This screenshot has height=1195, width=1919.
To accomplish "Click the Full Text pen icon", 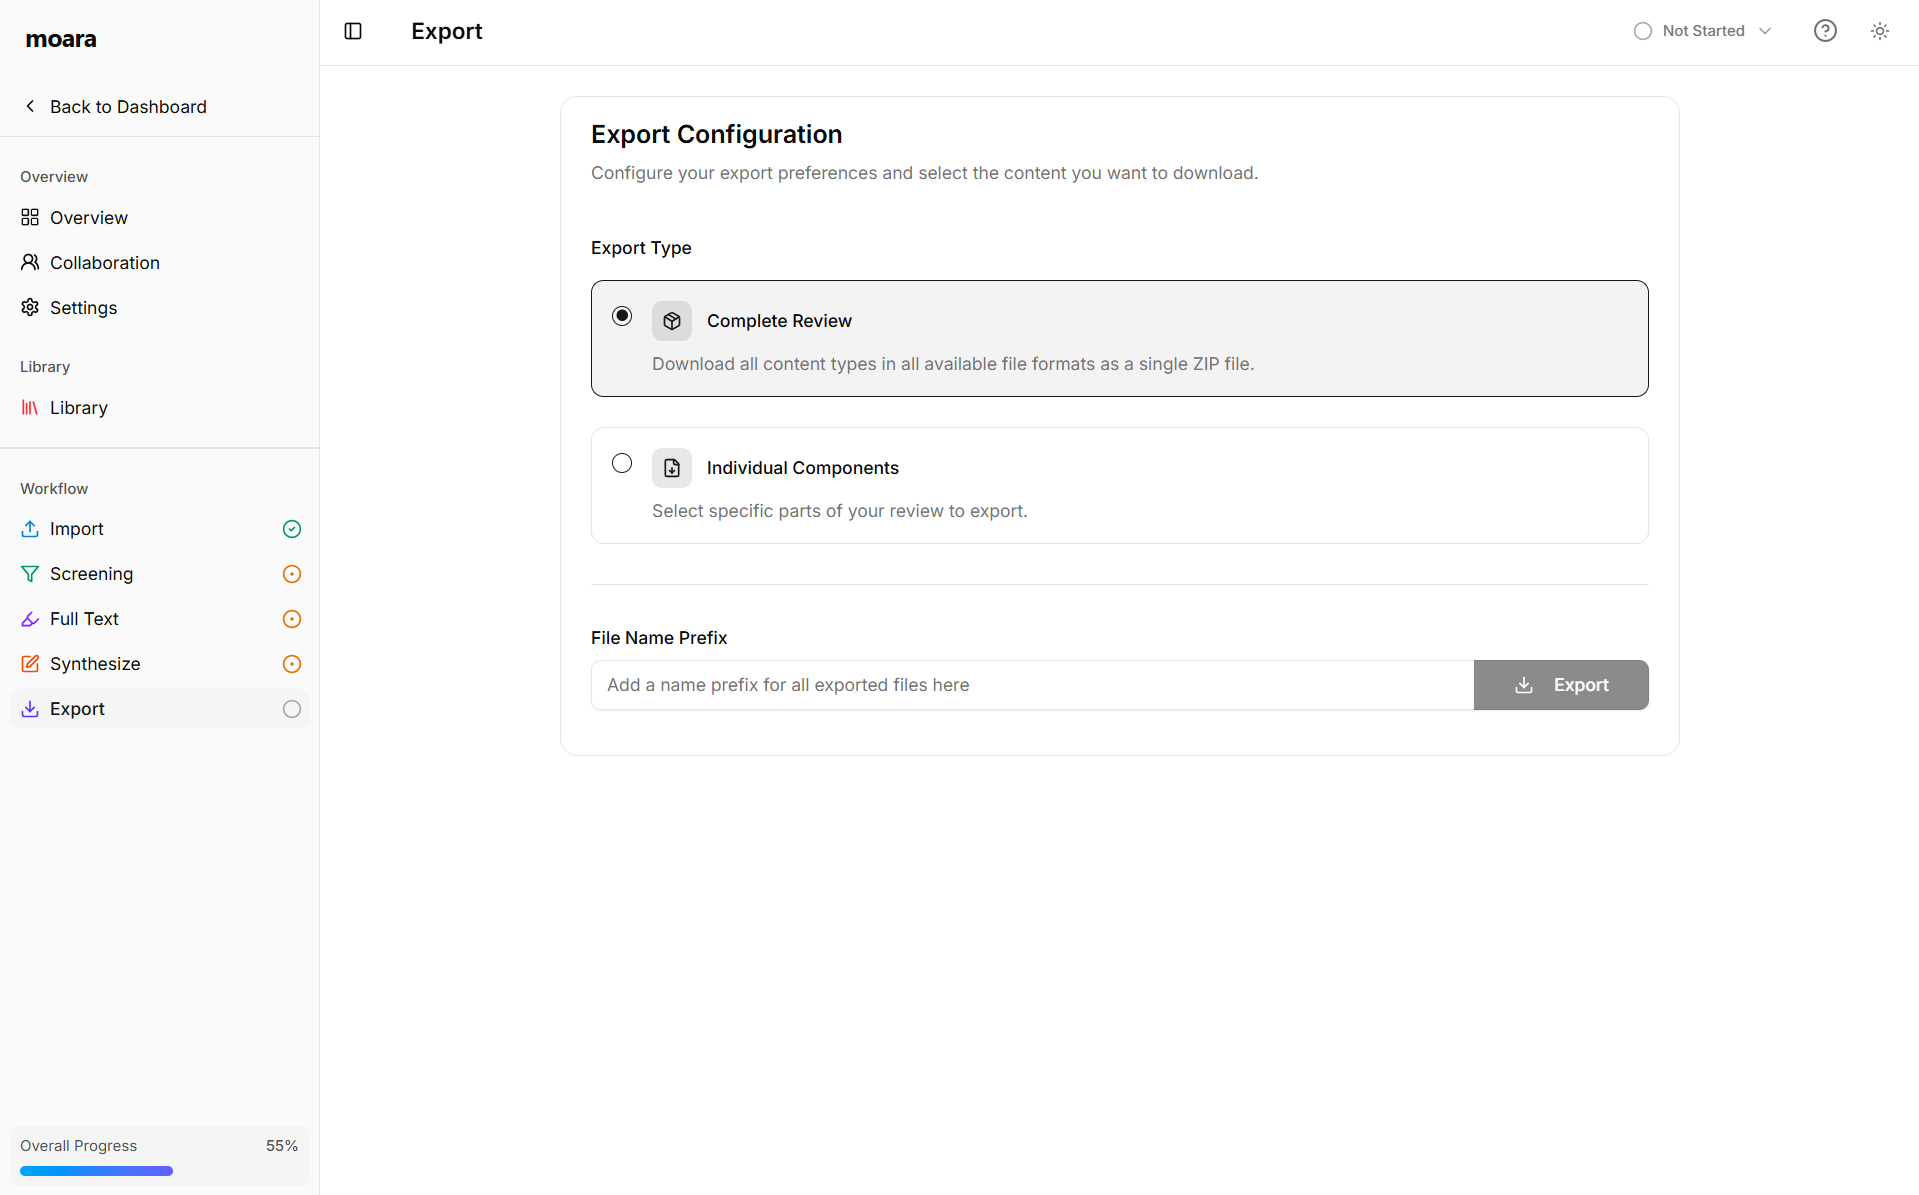I will tap(29, 618).
